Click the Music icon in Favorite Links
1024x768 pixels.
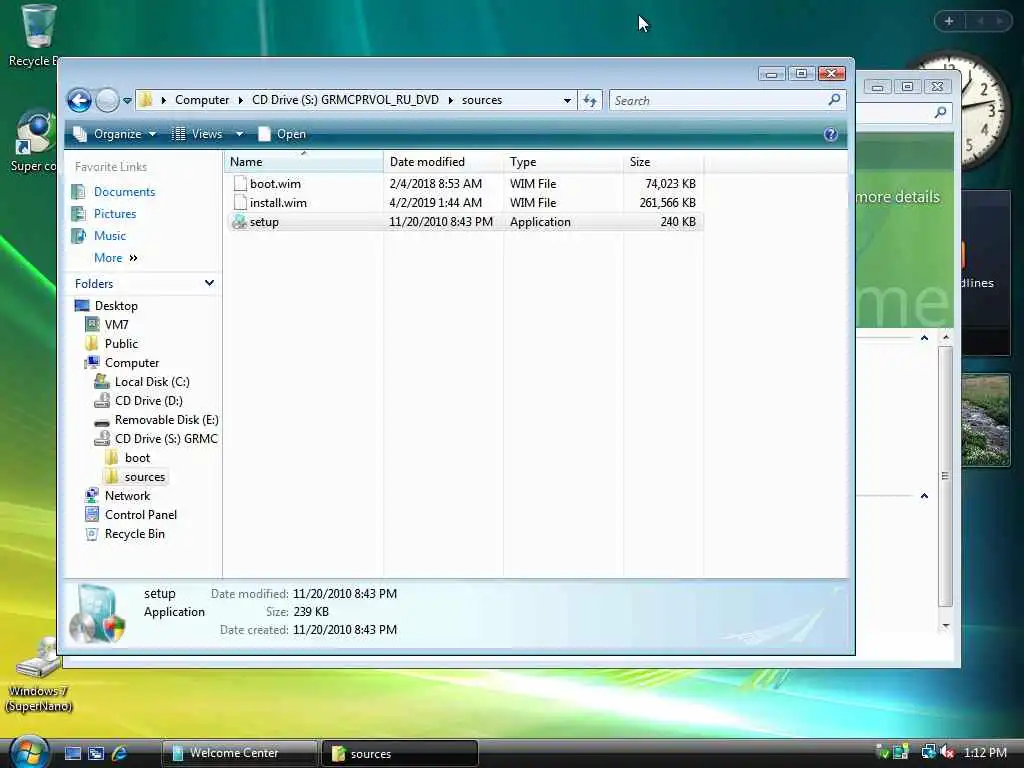(78, 236)
